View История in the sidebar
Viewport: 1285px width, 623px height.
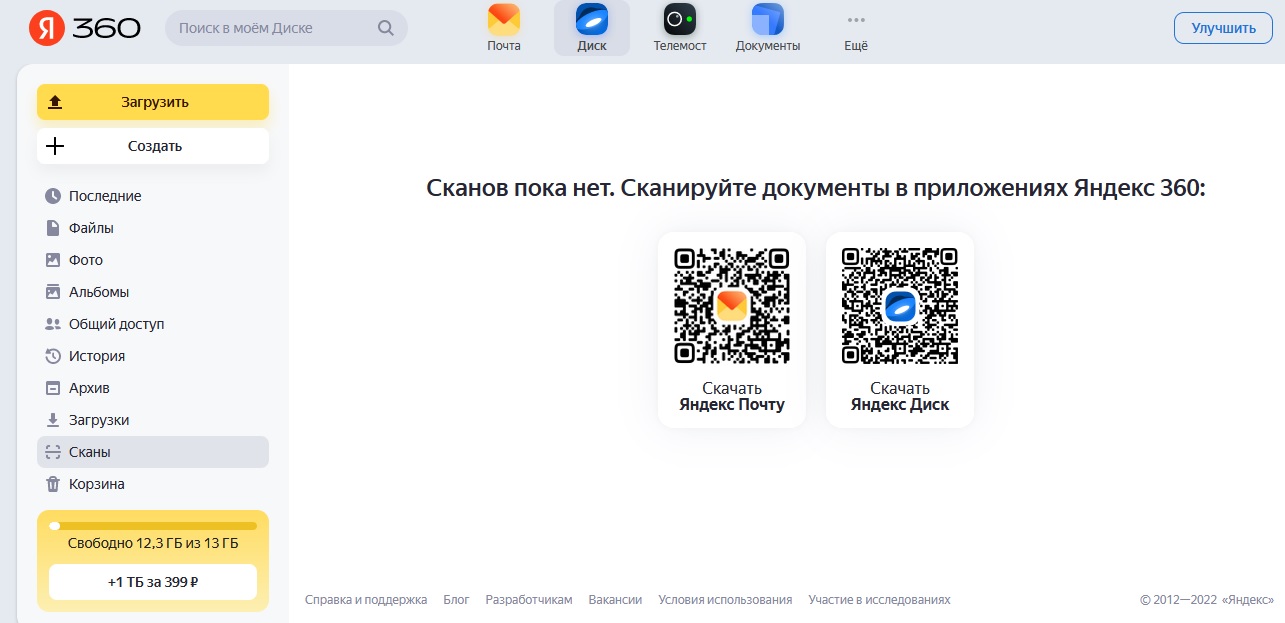[x=153, y=356]
